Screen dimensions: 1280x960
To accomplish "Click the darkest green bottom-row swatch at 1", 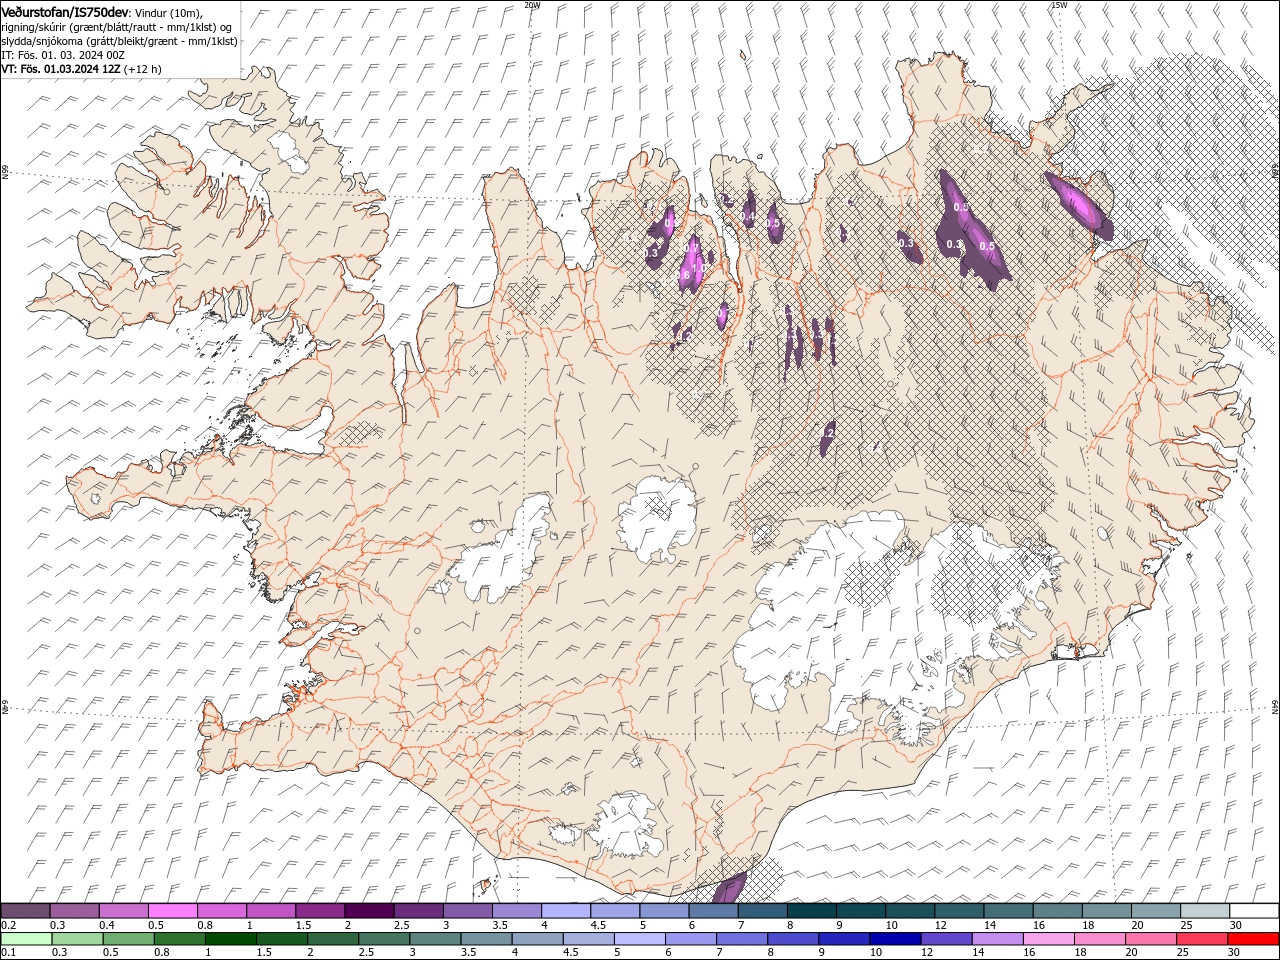I will click(230, 939).
